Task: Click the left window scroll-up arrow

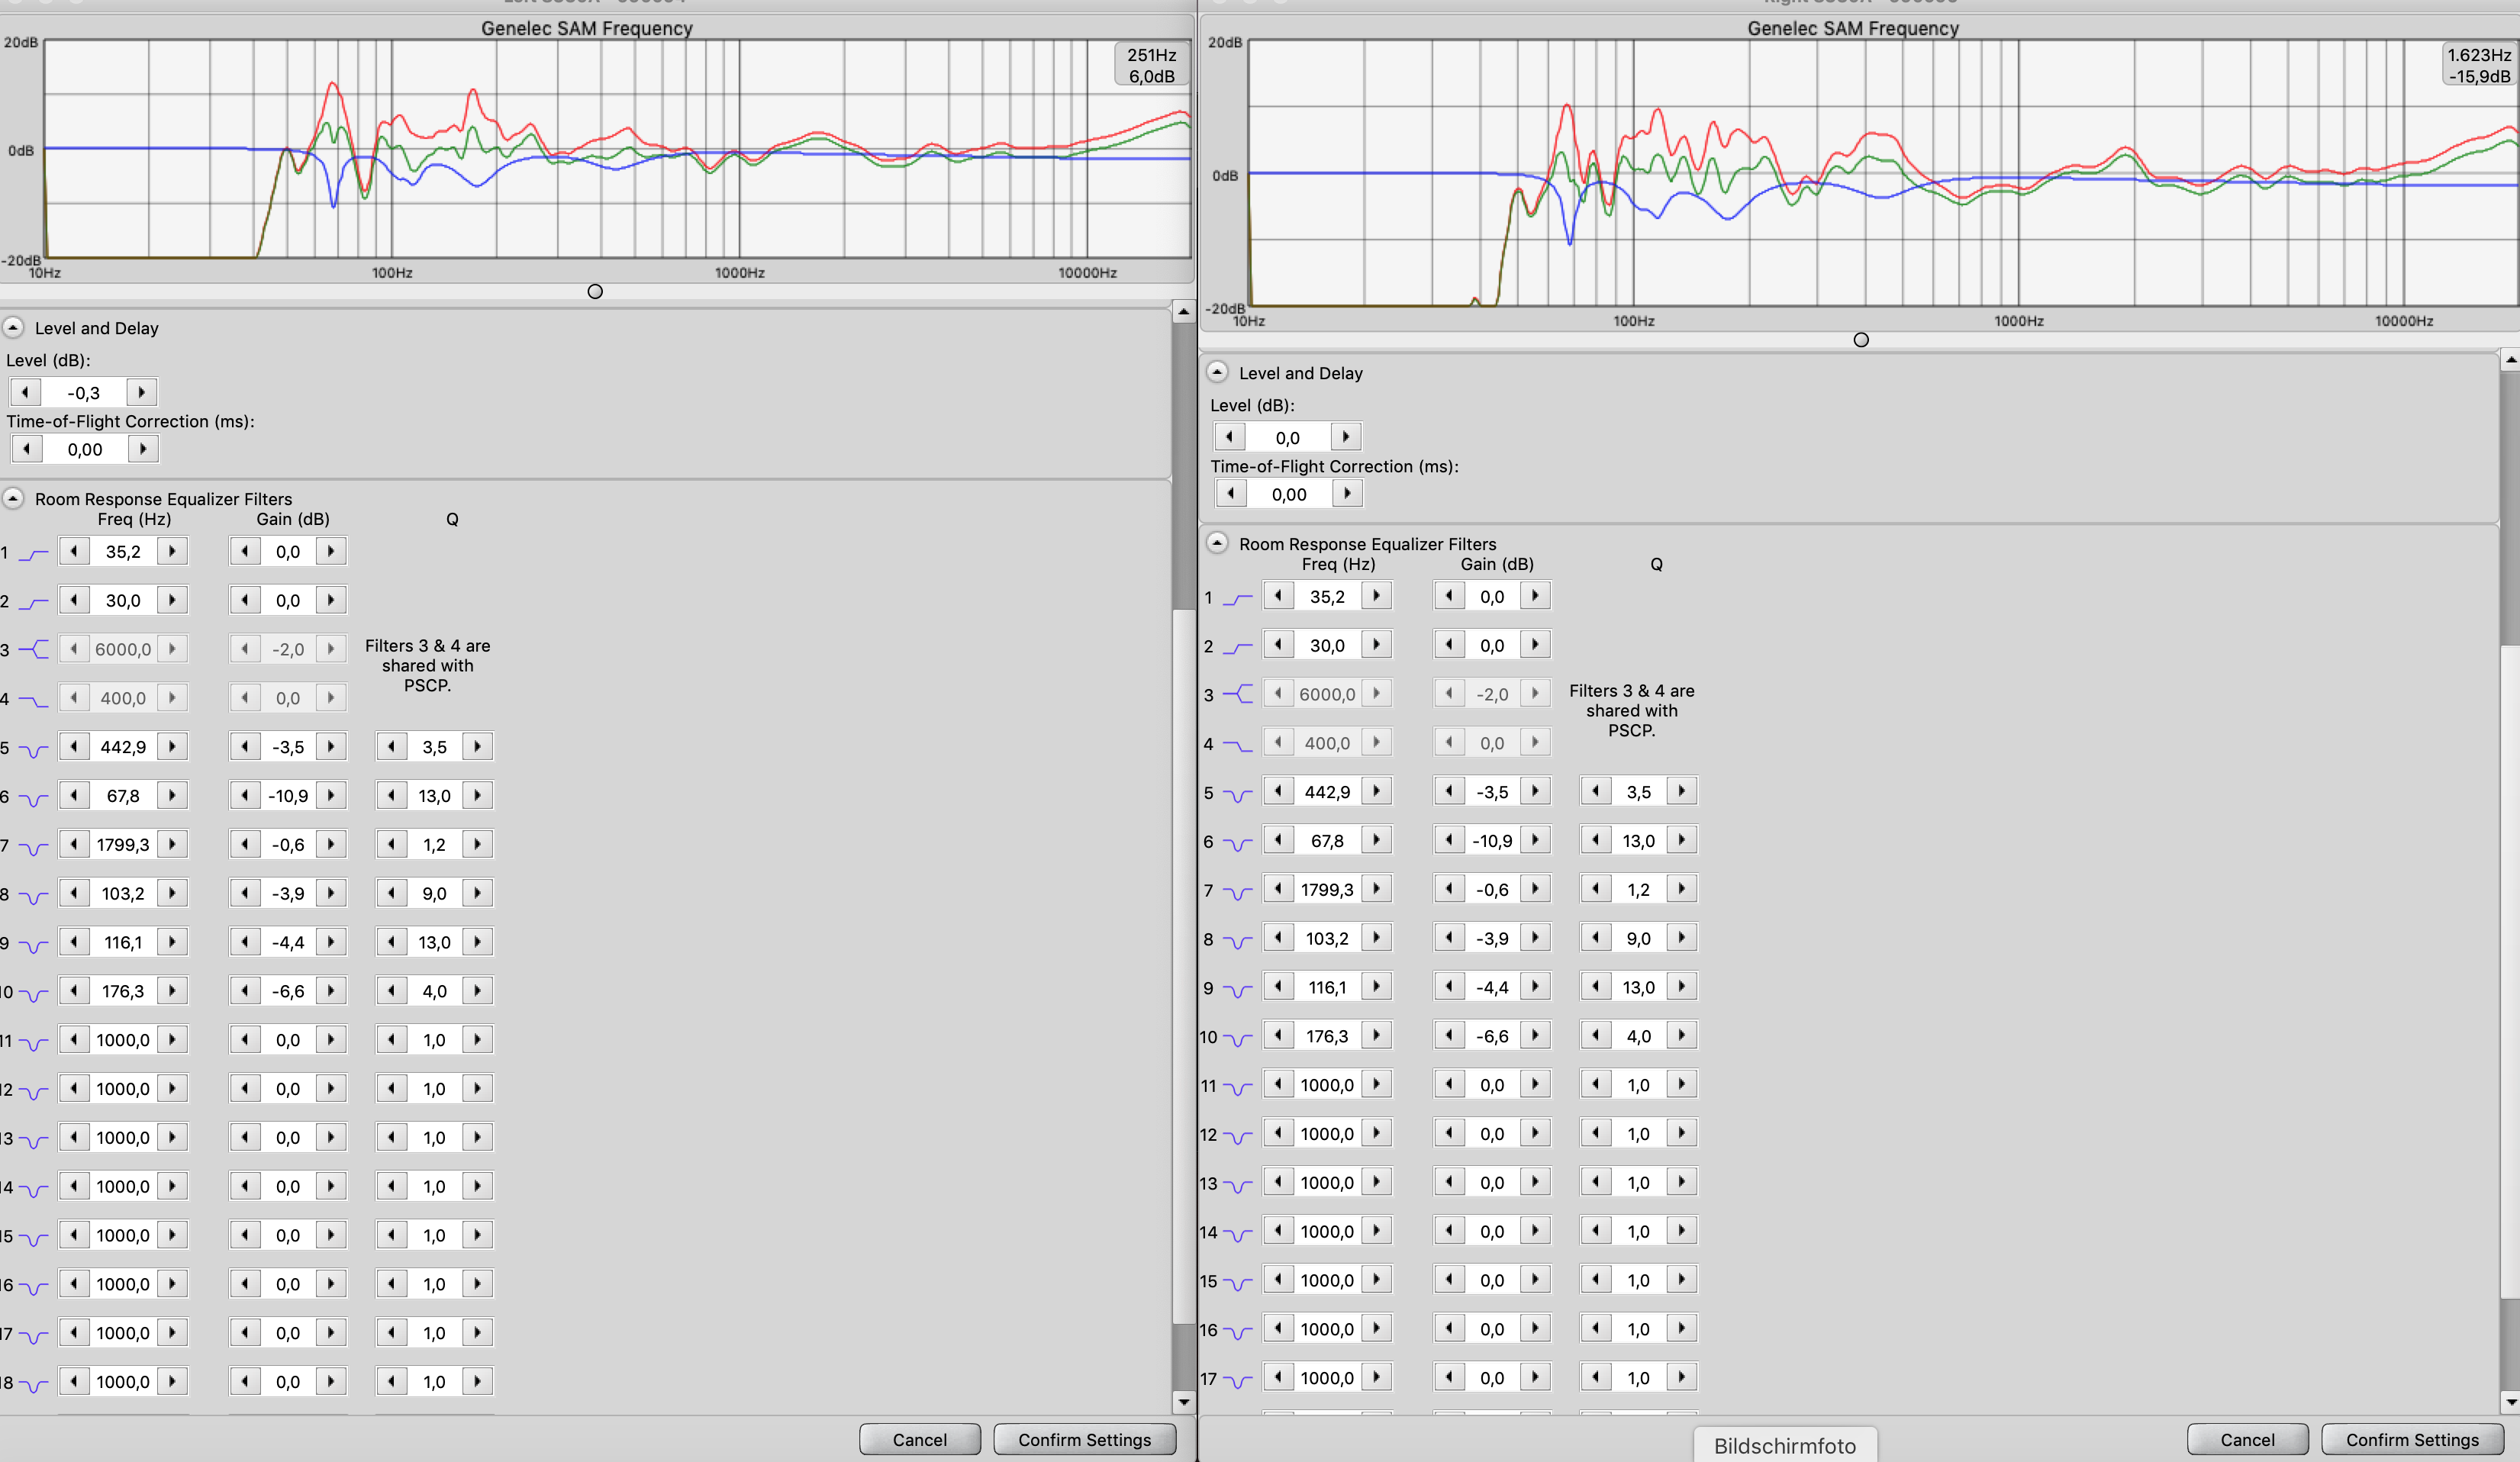Action: (x=1183, y=311)
